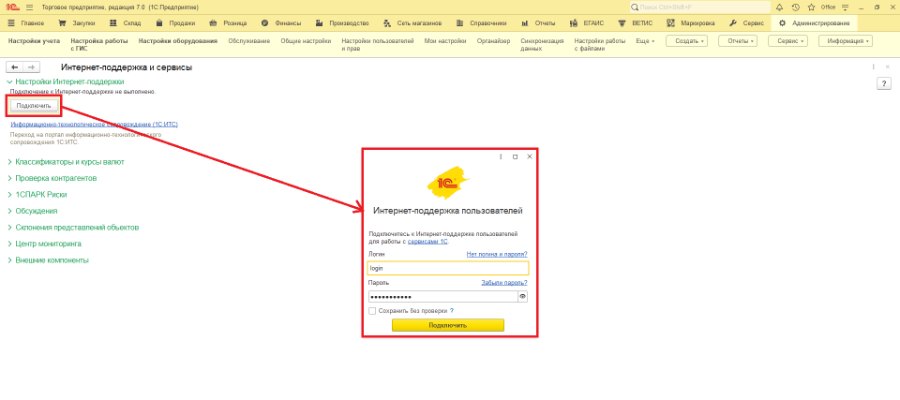
Task: Click question mark next to Сохранить без проверки
Action: [x=451, y=310]
